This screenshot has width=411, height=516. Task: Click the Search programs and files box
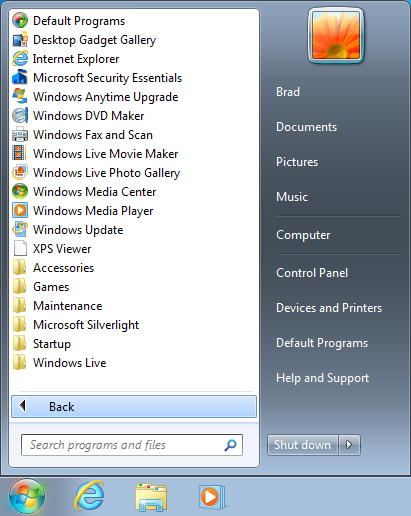click(x=132, y=445)
